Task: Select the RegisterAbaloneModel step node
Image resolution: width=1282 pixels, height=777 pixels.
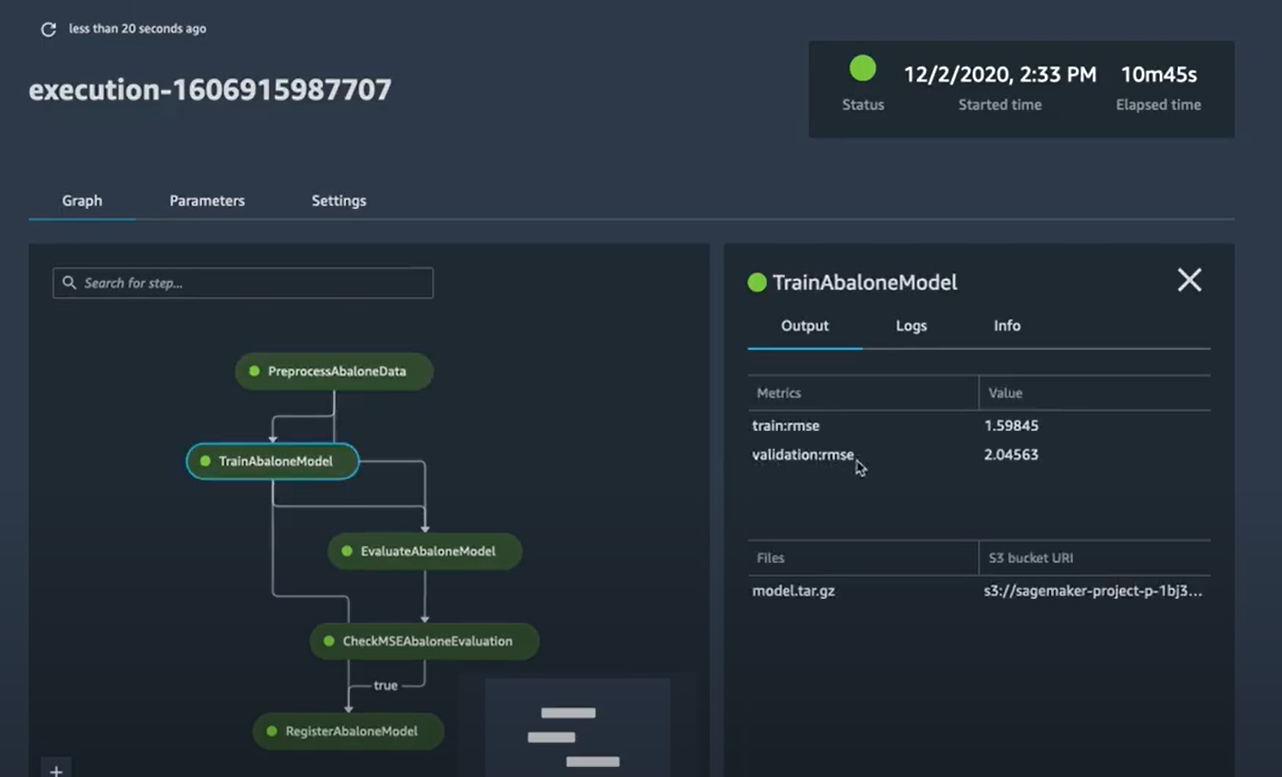Action: point(350,731)
